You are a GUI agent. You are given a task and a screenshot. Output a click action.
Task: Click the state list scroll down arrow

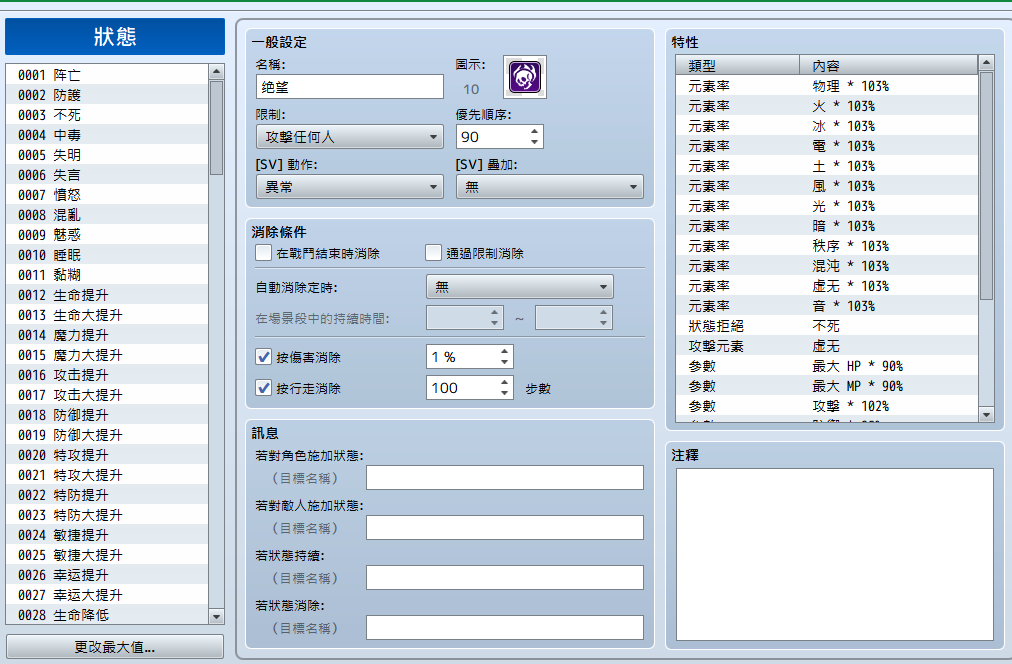(x=216, y=617)
